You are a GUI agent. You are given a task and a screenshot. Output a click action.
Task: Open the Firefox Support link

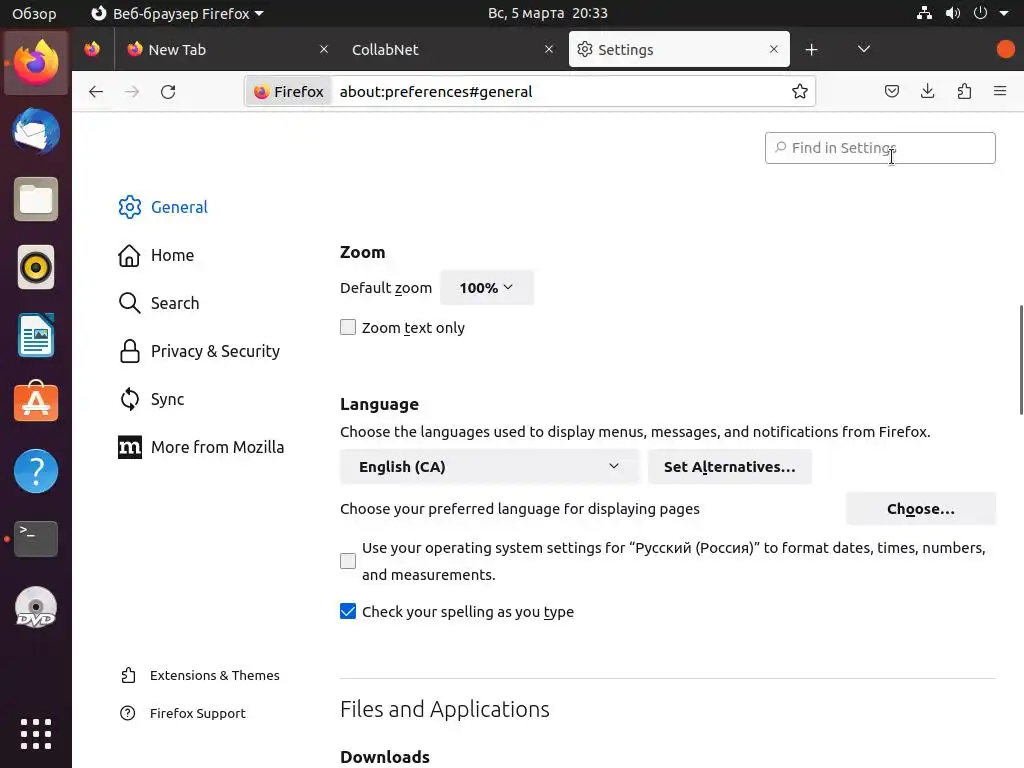coord(197,713)
